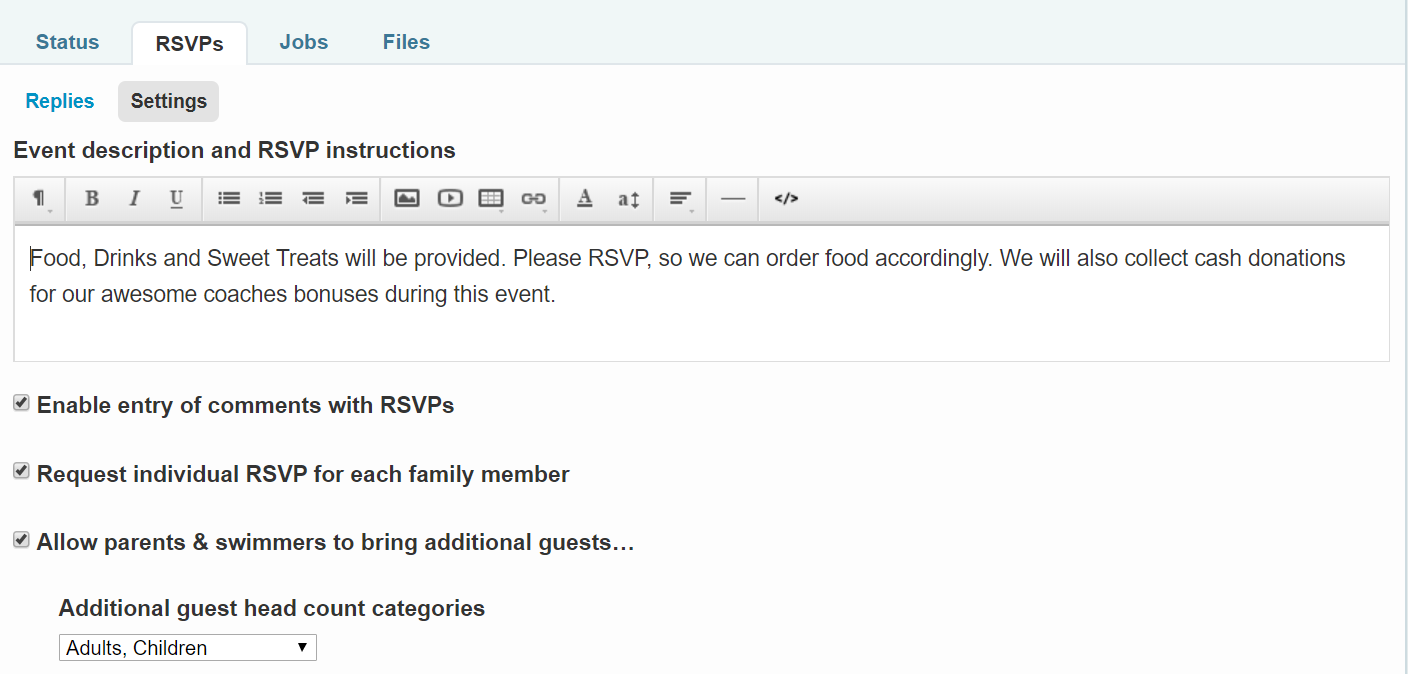Image resolution: width=1408 pixels, height=674 pixels.
Task: Insert an unordered bullet list
Action: coord(229,198)
